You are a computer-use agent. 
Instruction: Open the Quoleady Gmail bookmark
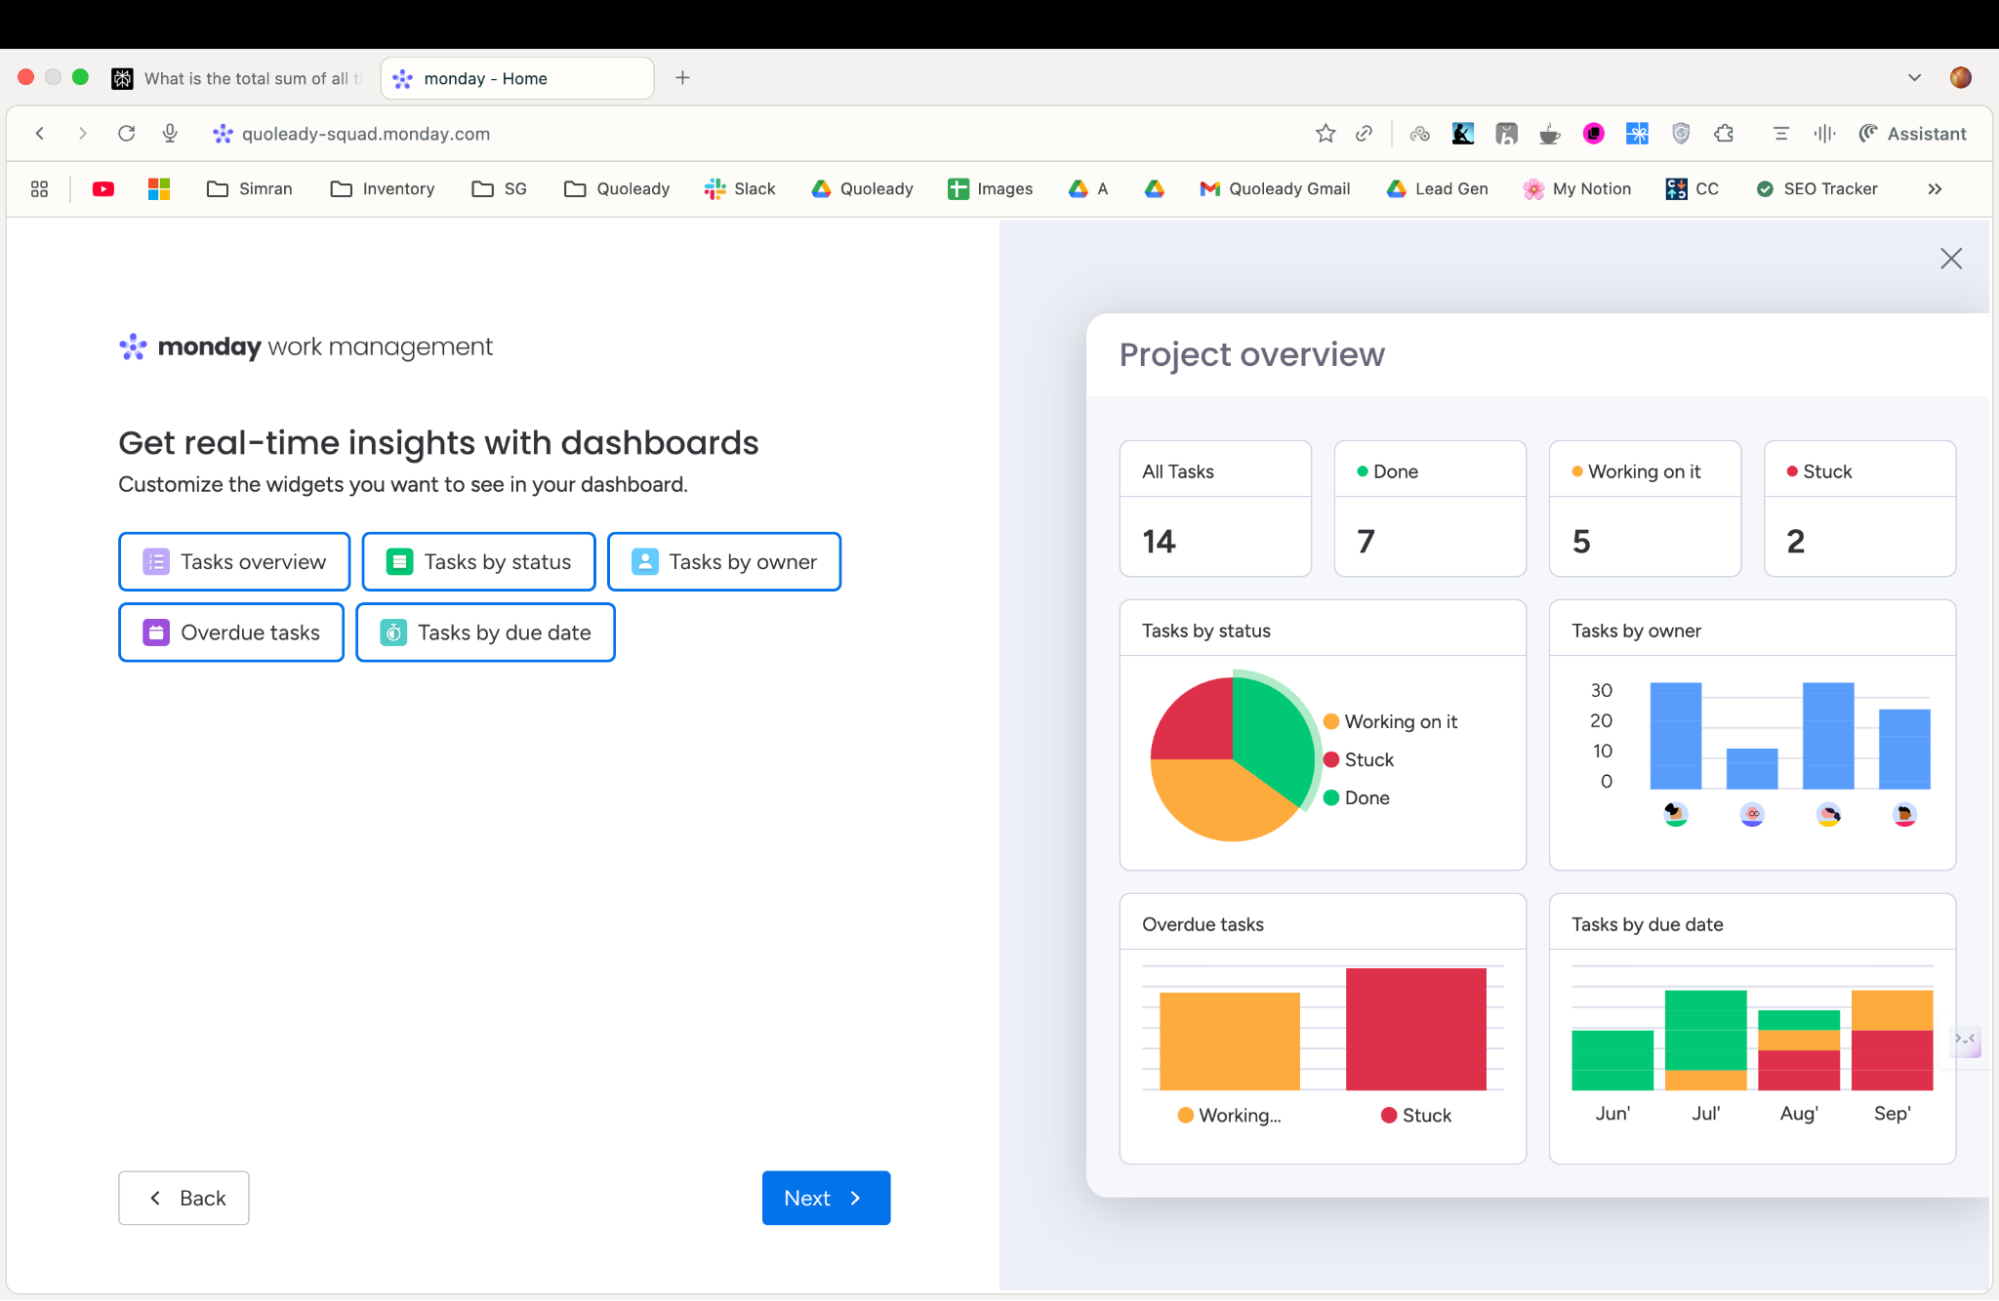coord(1275,188)
